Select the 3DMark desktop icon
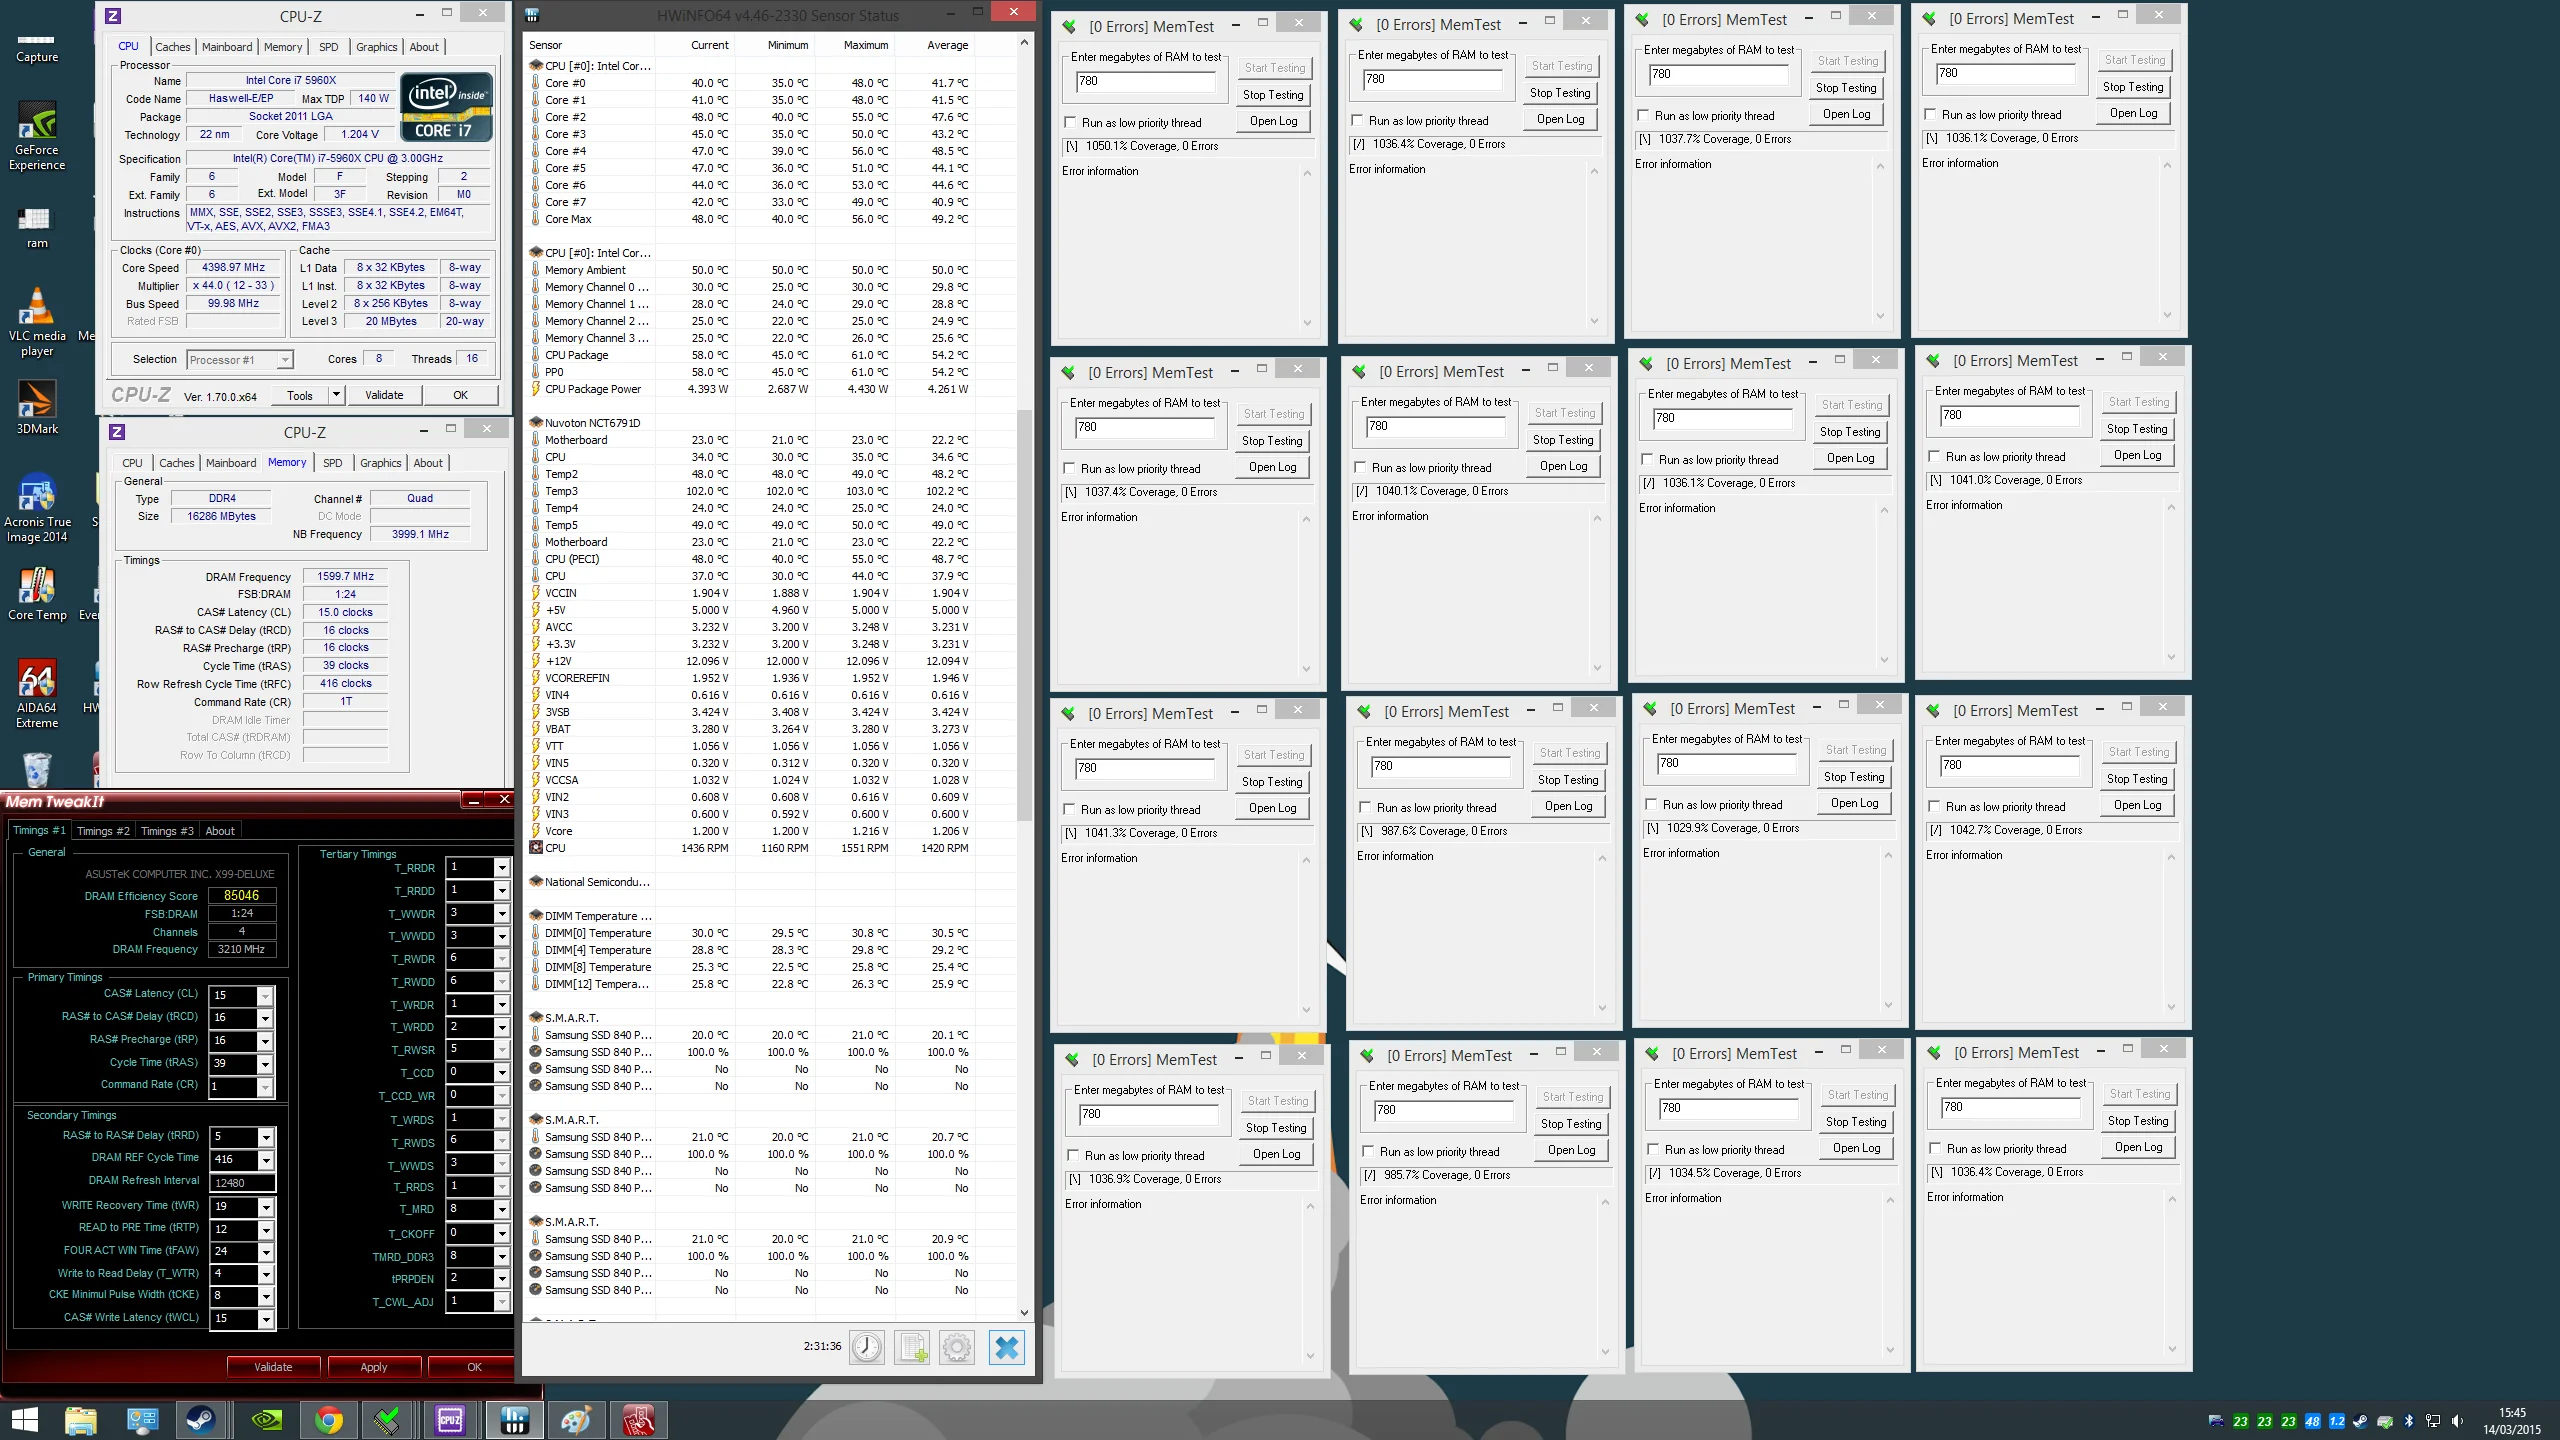Image resolution: width=2560 pixels, height=1440 pixels. tap(37, 407)
